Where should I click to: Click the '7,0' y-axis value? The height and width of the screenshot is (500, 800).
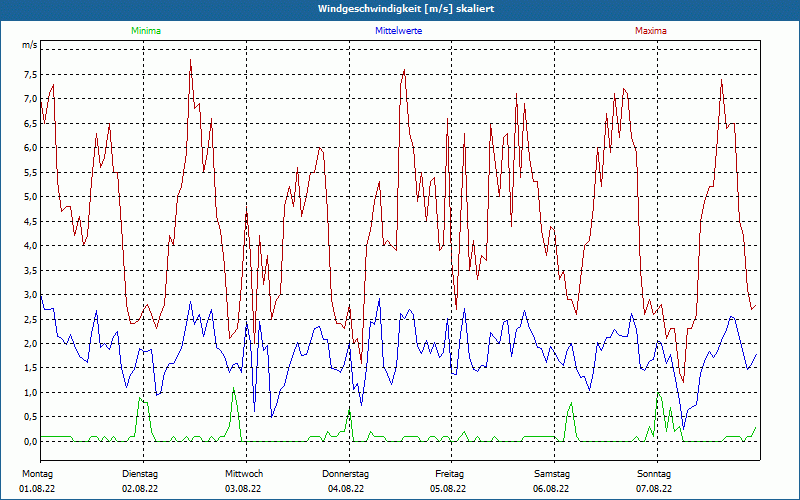pyautogui.click(x=30, y=98)
